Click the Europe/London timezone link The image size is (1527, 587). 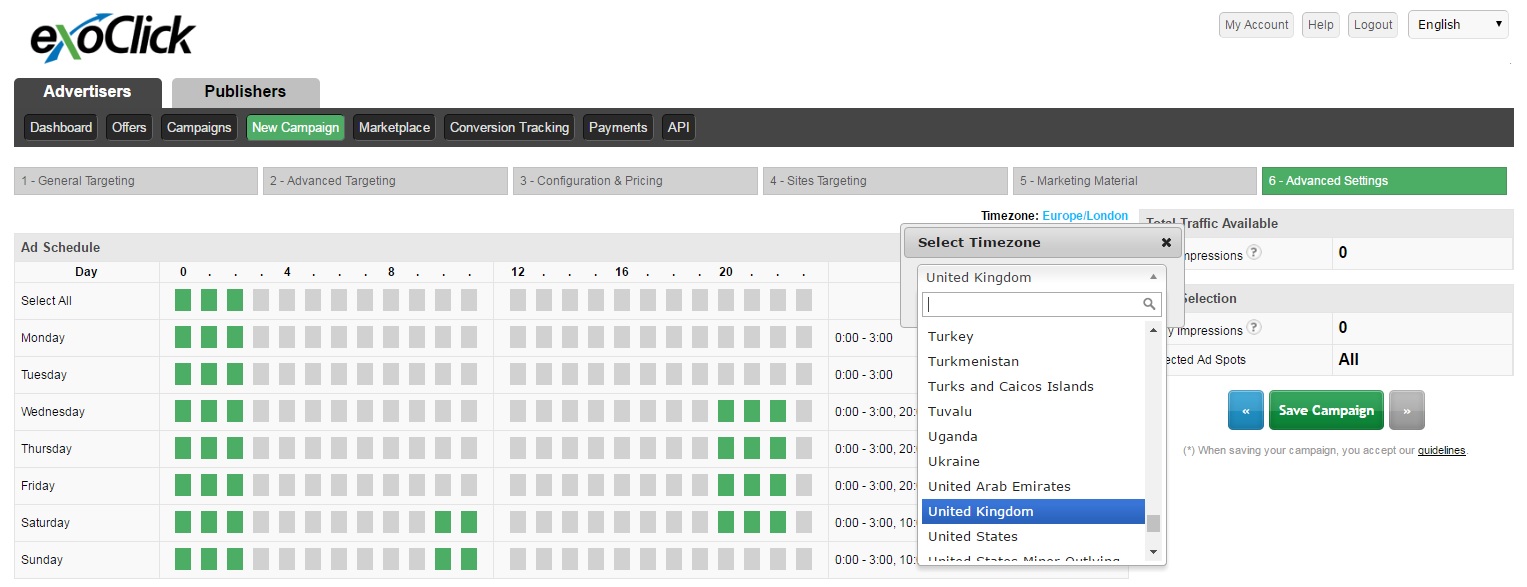coord(1085,216)
